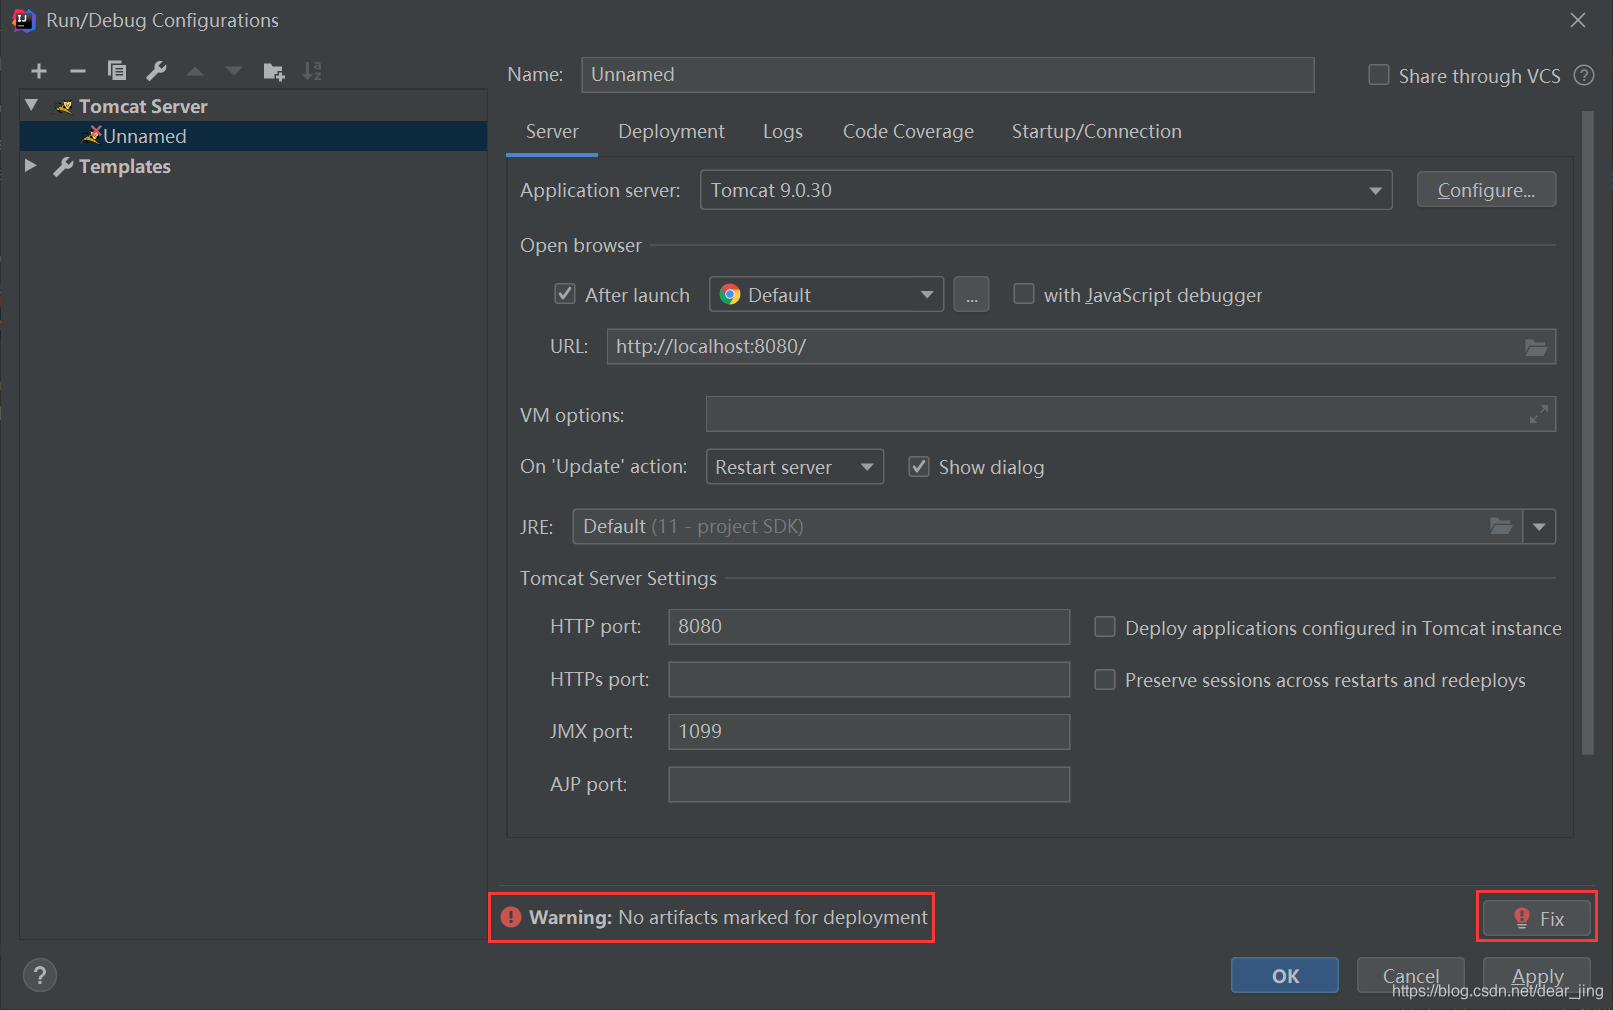
Task: Enable Deploy applications configured in Tomcat instance
Action: (x=1105, y=627)
